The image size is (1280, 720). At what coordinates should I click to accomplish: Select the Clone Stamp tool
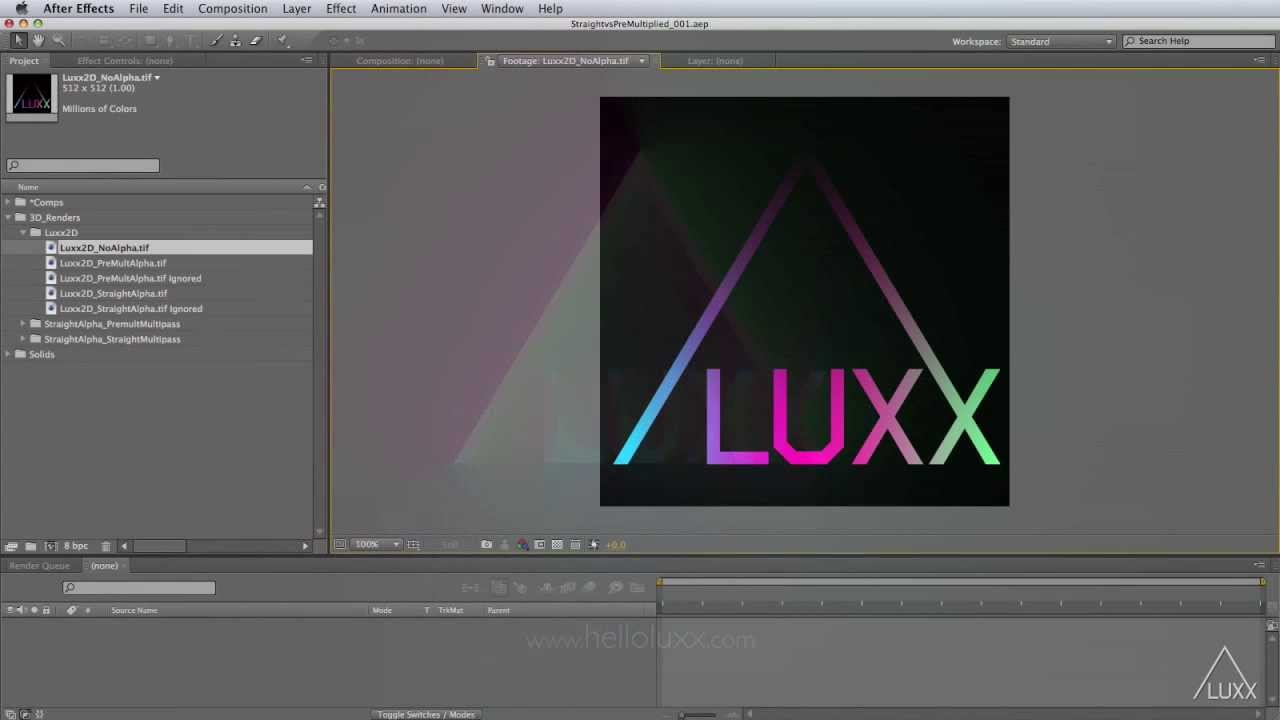tap(235, 40)
